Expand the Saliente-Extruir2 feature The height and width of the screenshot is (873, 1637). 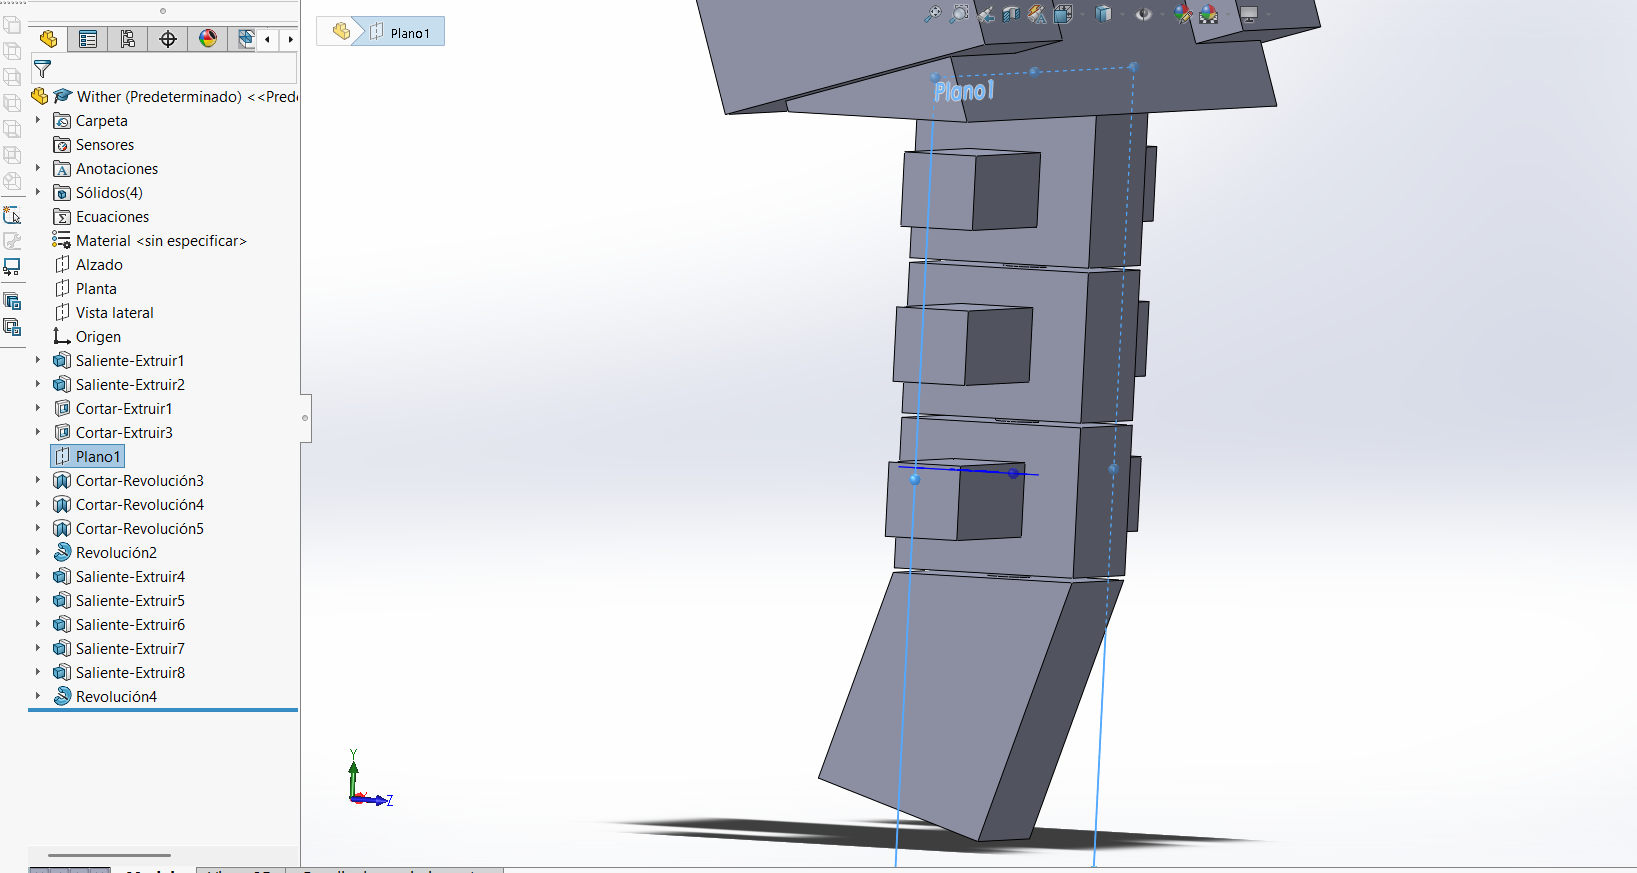pyautogui.click(x=38, y=384)
